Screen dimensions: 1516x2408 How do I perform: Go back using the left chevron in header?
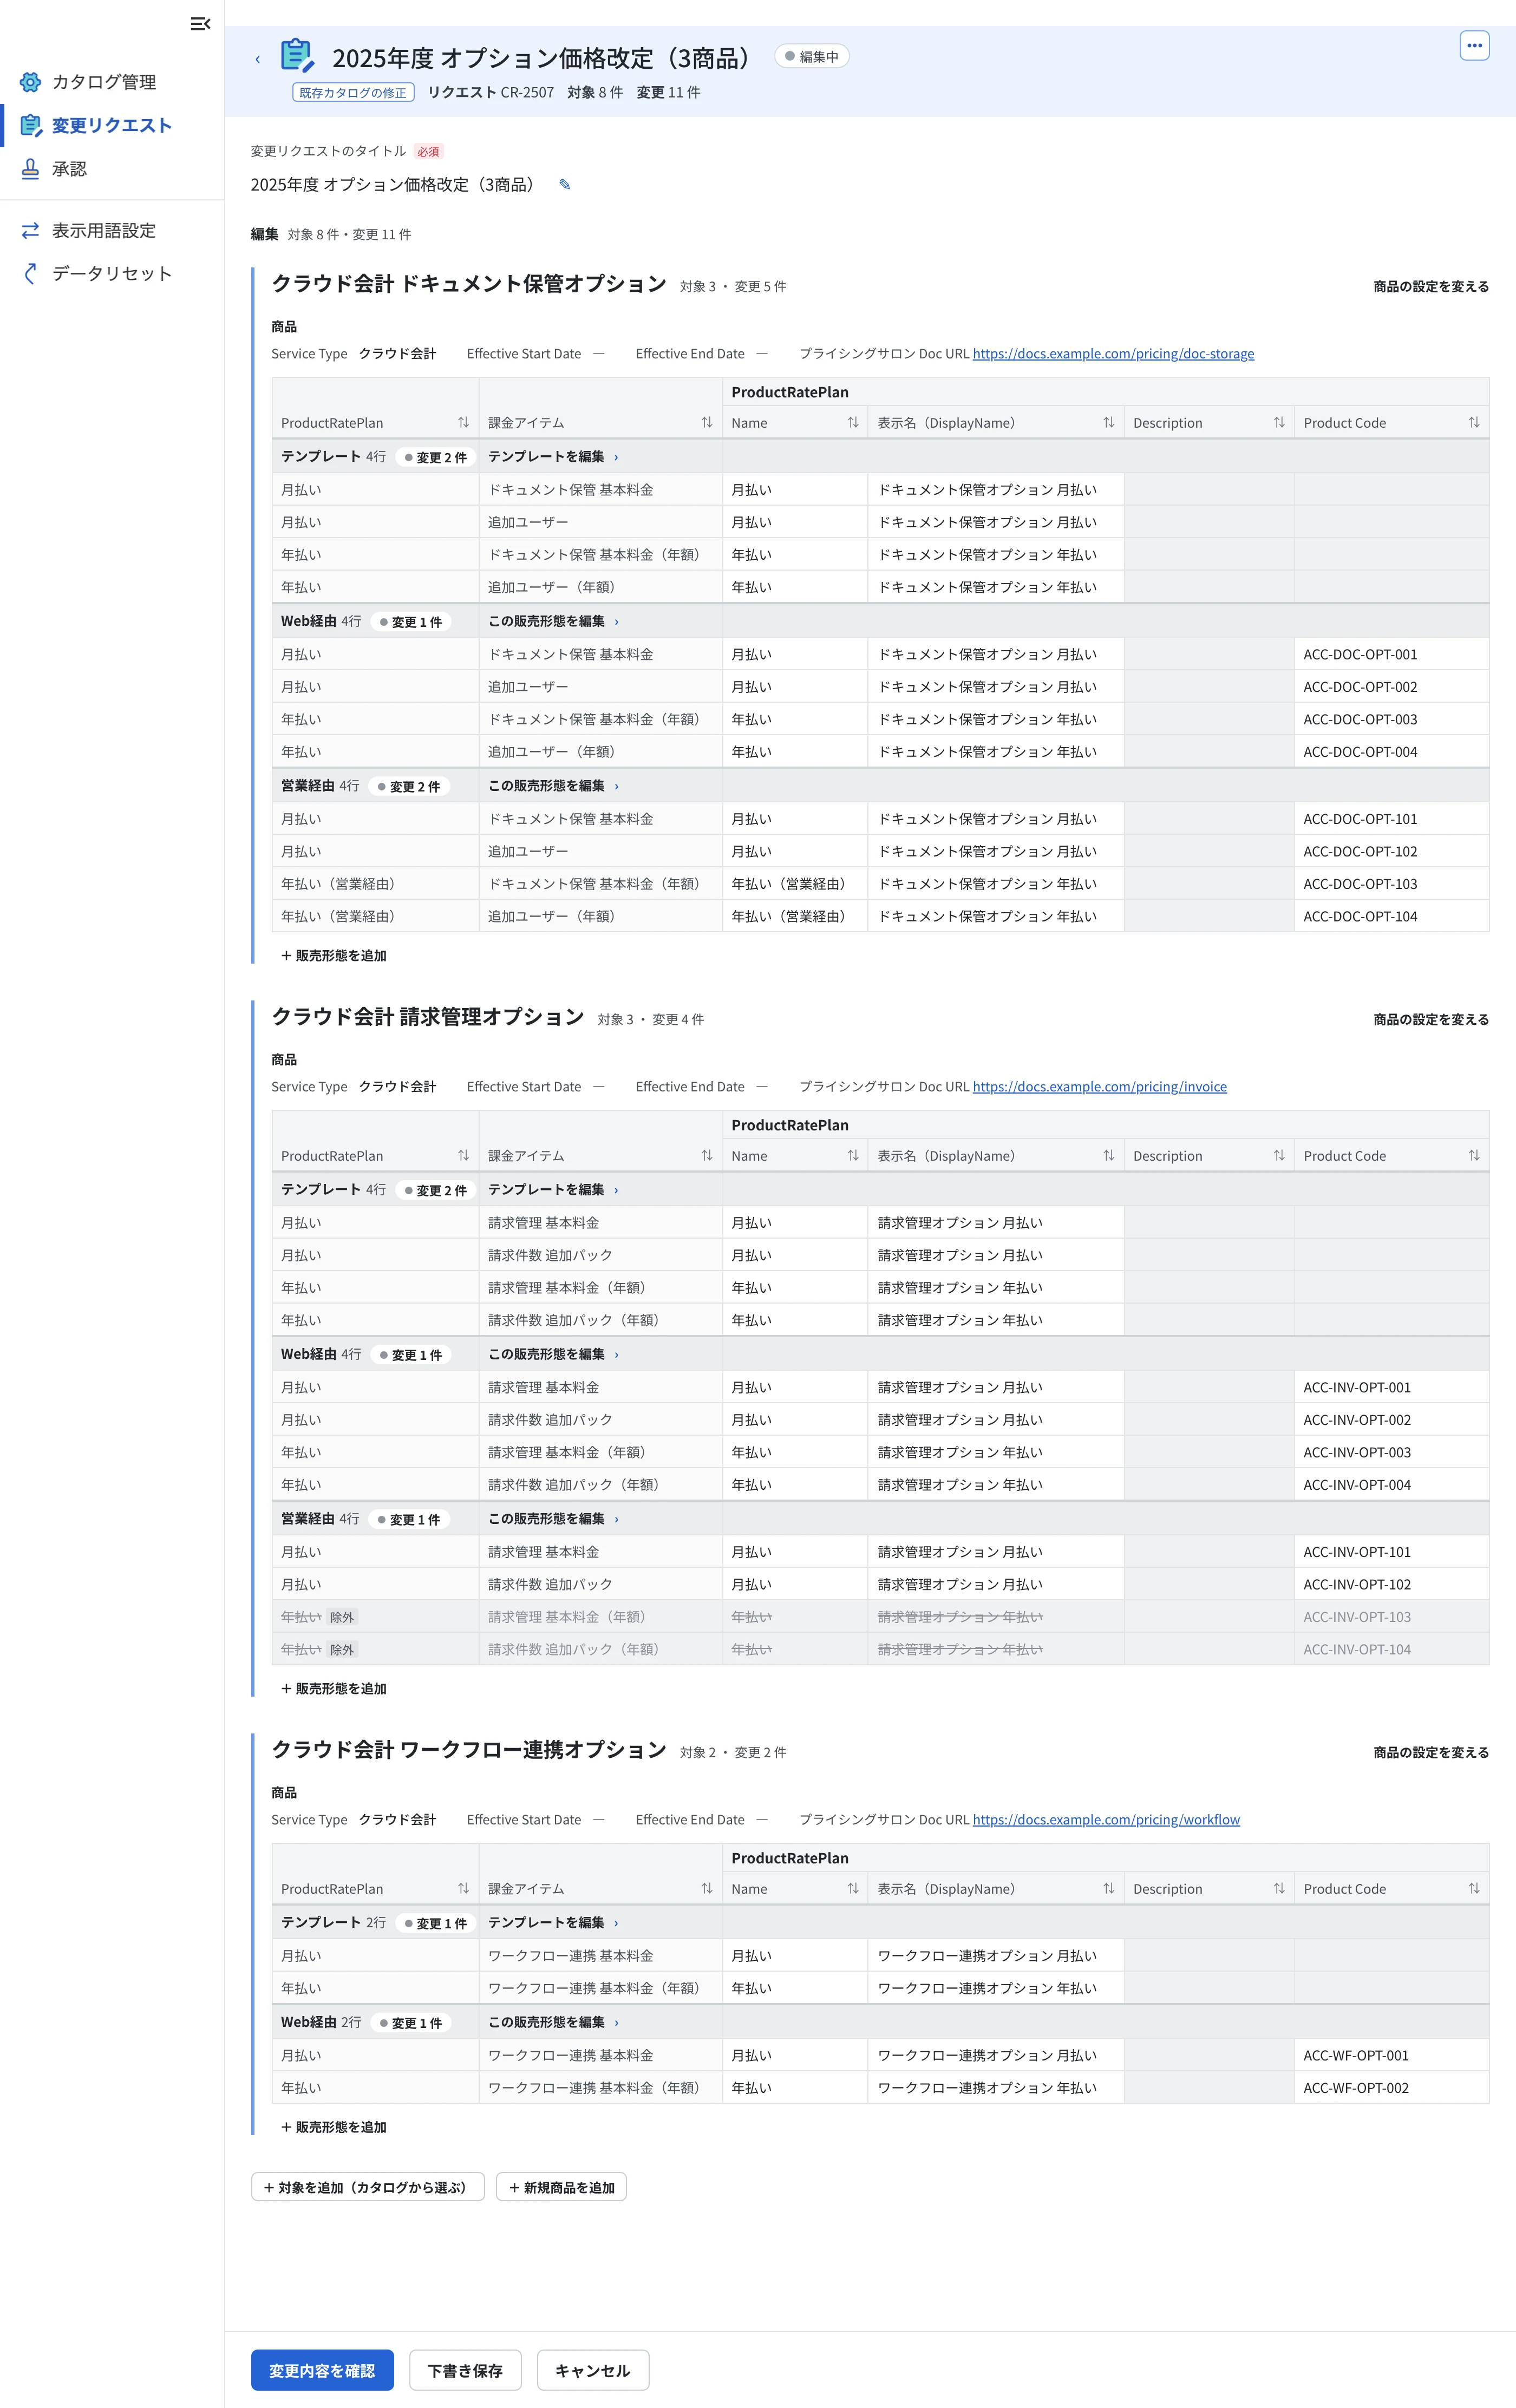coord(258,59)
